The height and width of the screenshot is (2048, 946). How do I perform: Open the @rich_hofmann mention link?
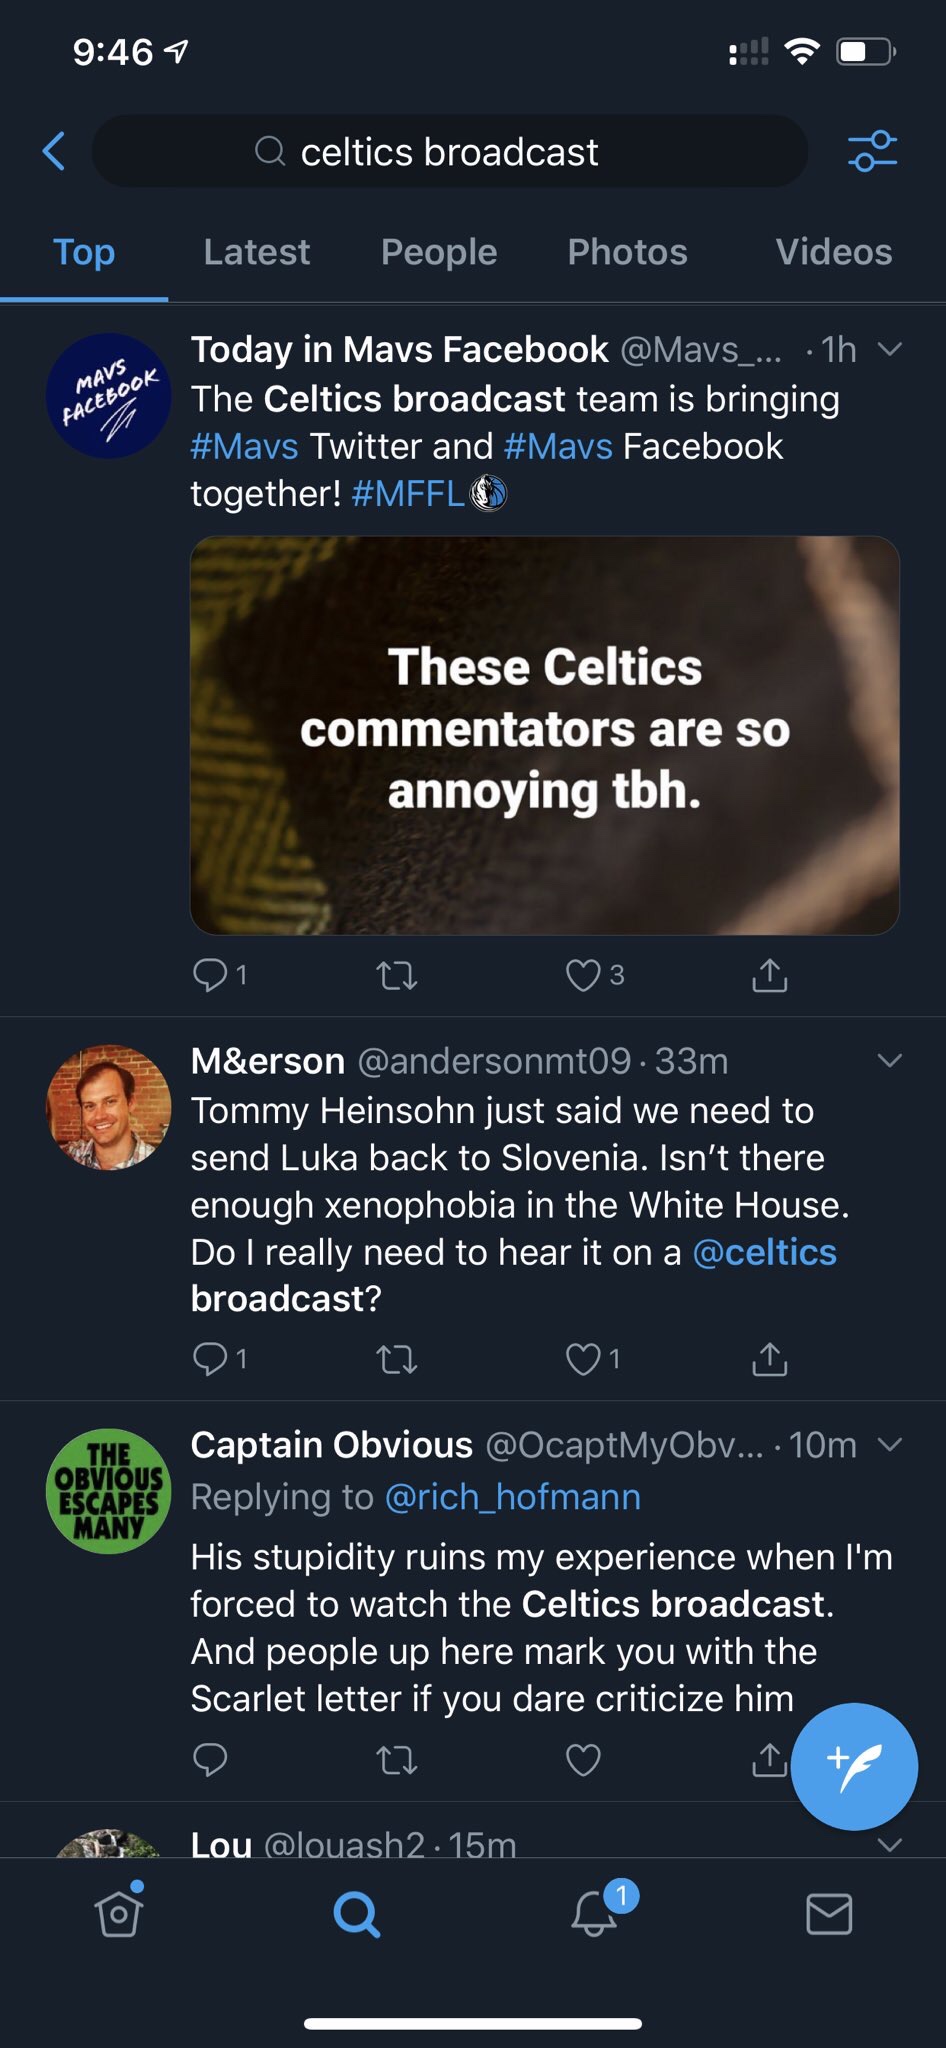(512, 1497)
